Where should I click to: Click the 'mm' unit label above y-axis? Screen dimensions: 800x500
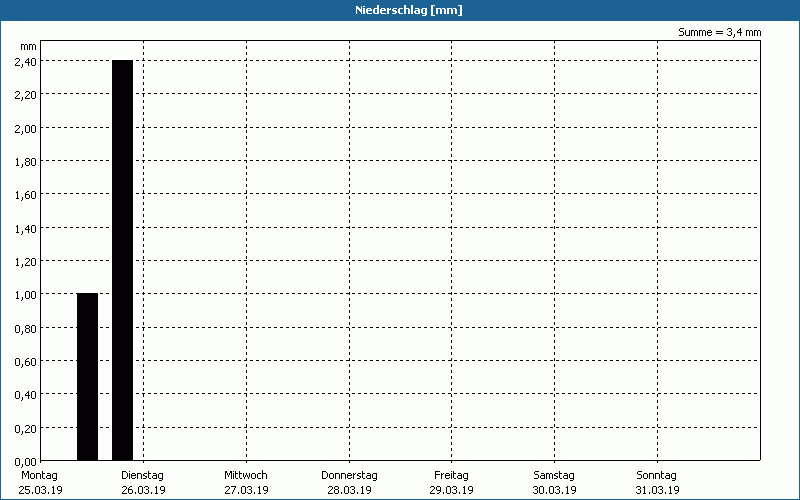tap(29, 46)
